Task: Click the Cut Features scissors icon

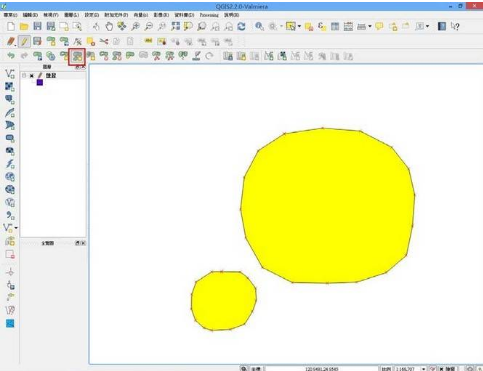Action: 104,41
